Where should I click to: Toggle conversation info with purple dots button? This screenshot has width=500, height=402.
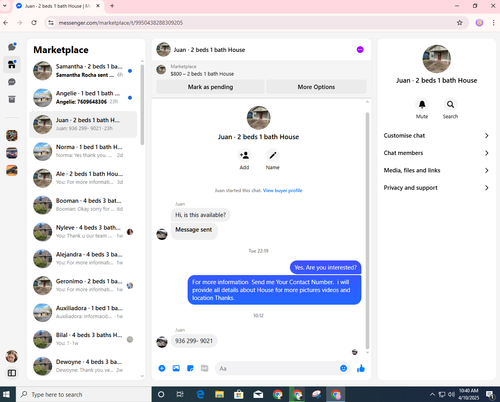click(360, 50)
